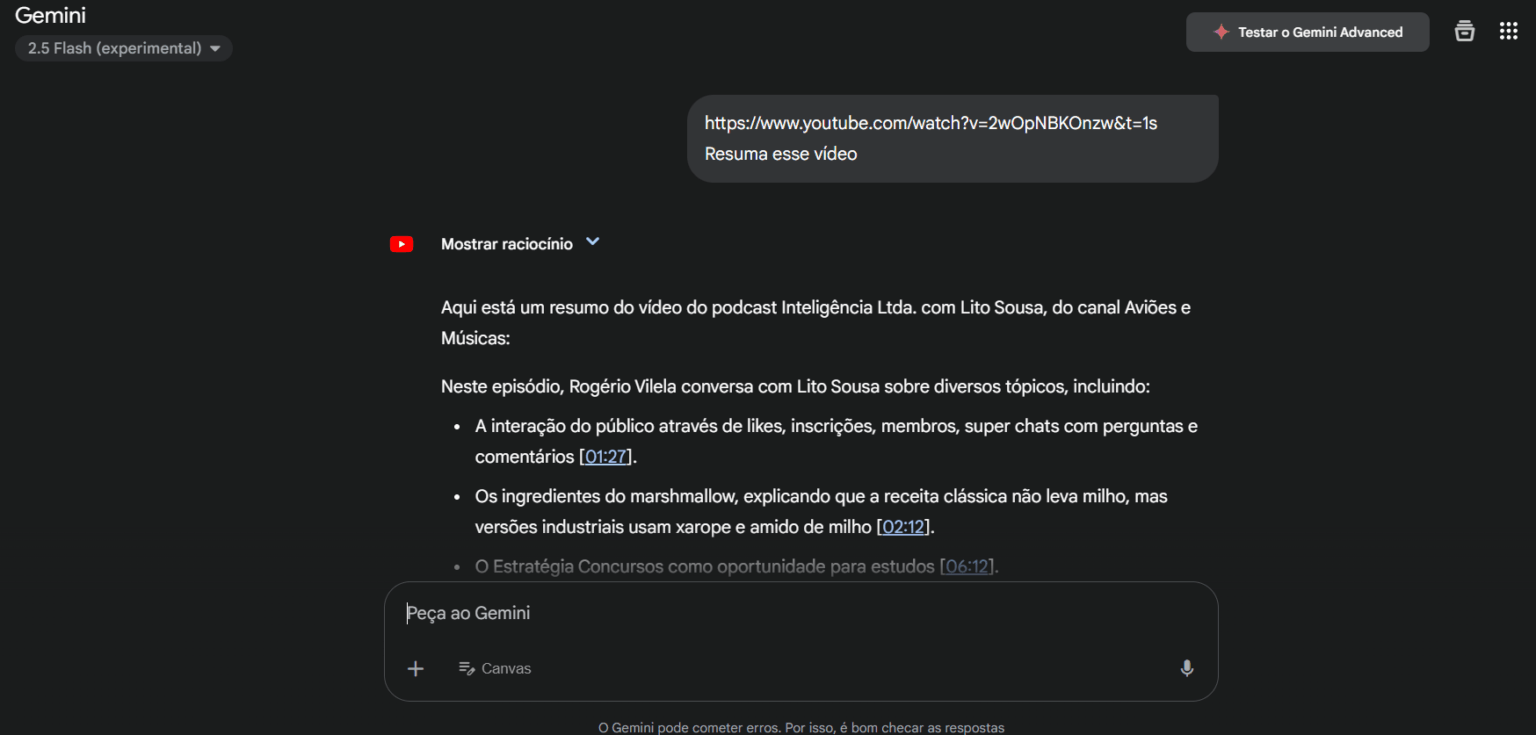Open the 2.5 Flash model selector
The height and width of the screenshot is (735, 1536).
[124, 48]
